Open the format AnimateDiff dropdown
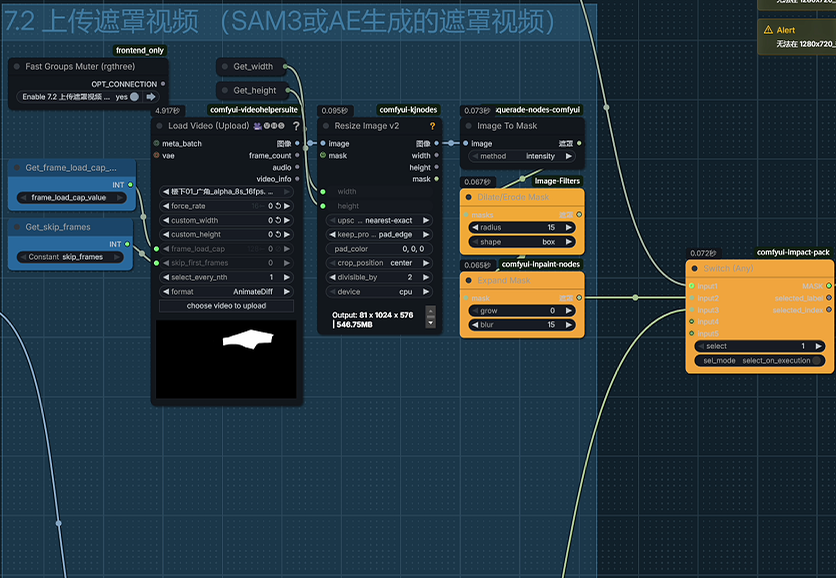This screenshot has width=836, height=578. coord(227,291)
